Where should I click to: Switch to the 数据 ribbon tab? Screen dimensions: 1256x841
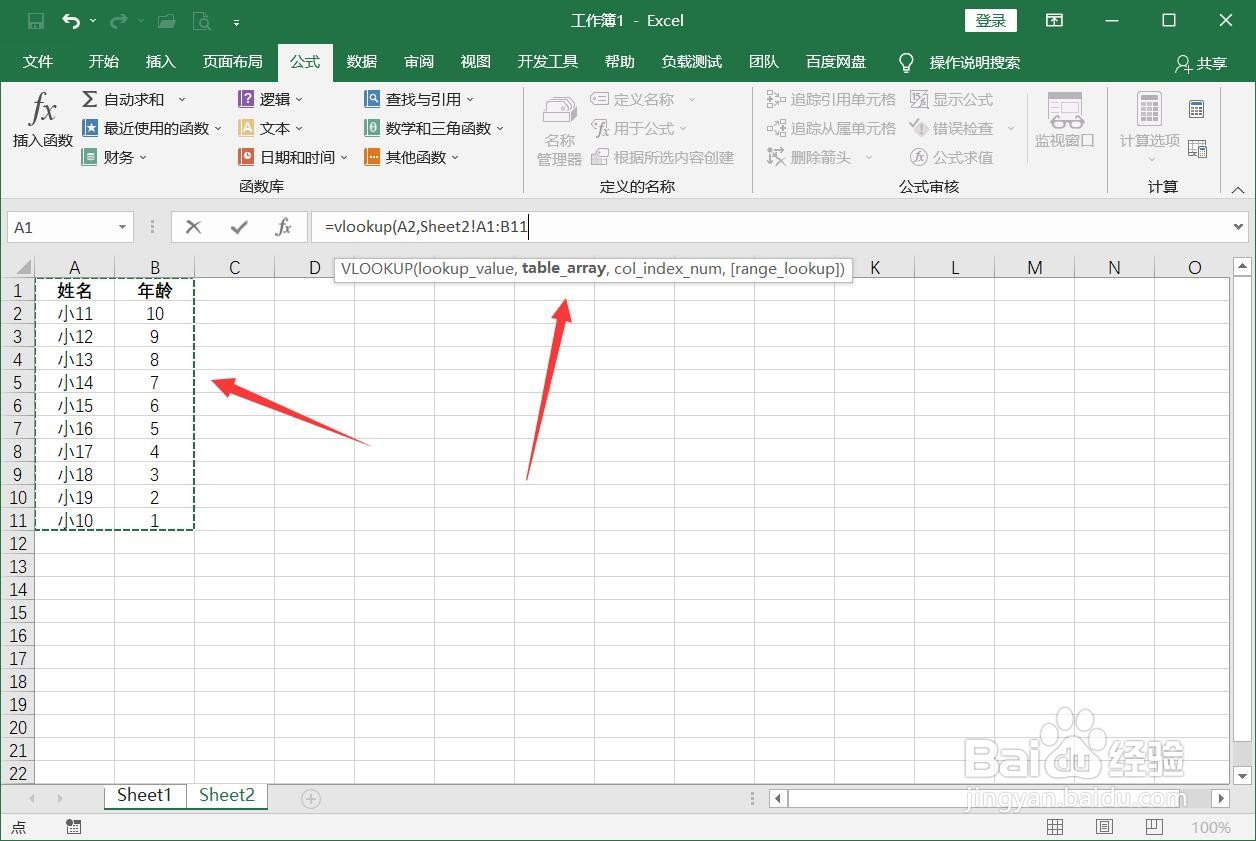(x=361, y=61)
